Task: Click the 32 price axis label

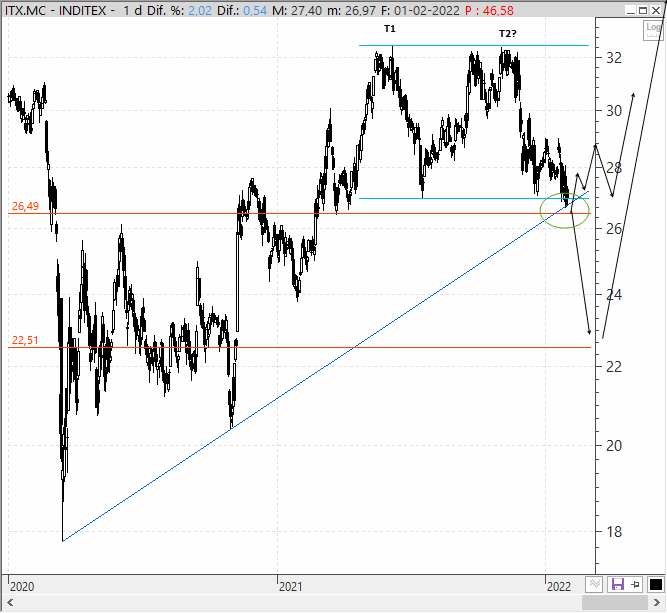Action: pyautogui.click(x=614, y=57)
